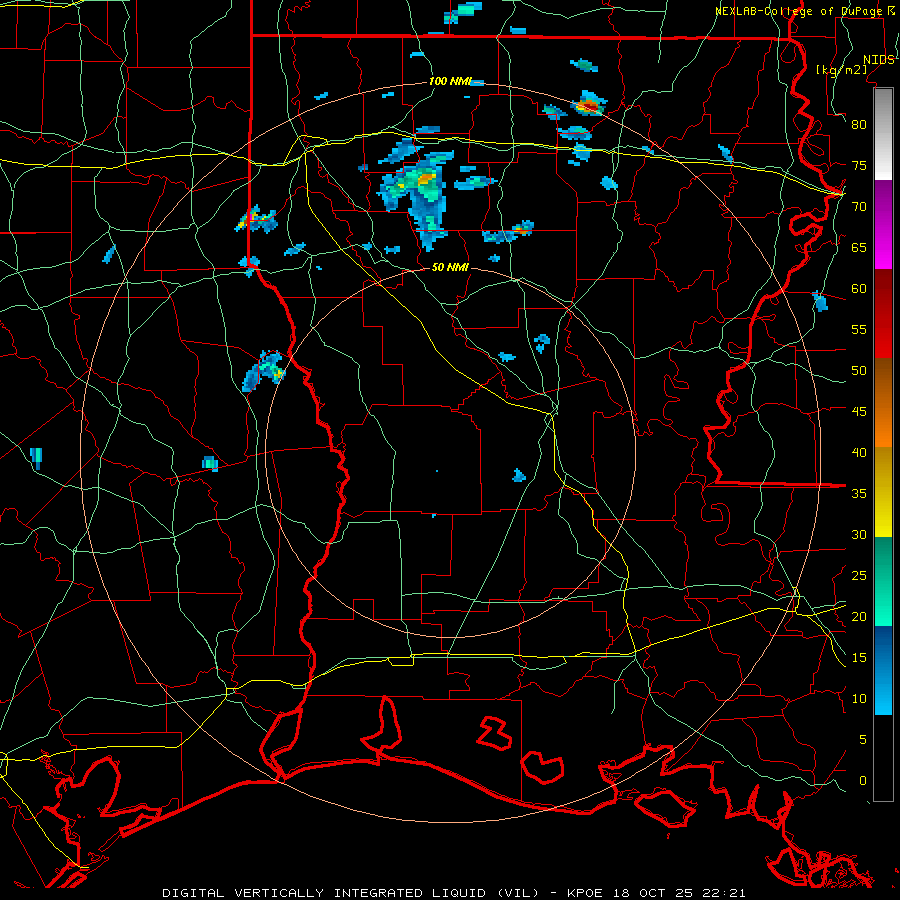
Task: Pick the orange-brown segment of the color bar
Action: 883,403
